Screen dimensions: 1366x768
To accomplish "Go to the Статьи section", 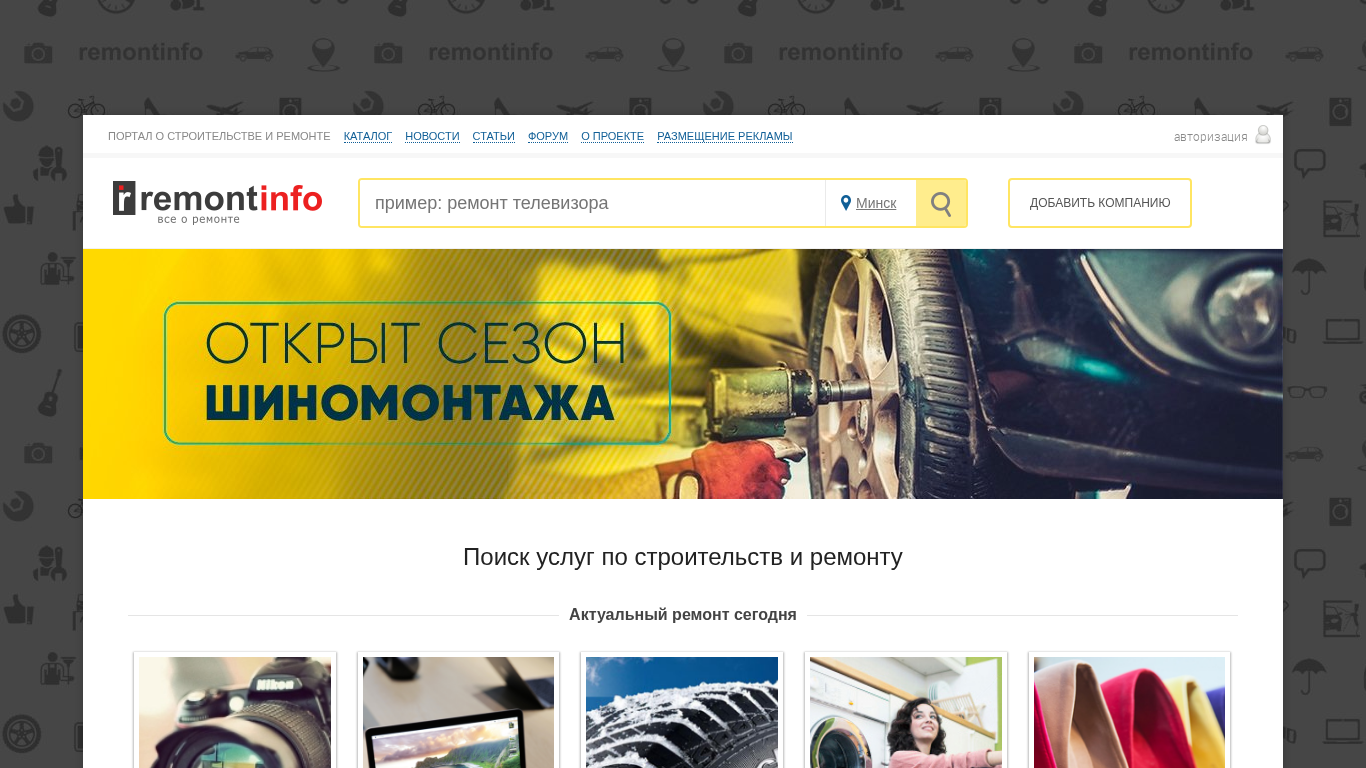I will point(494,136).
